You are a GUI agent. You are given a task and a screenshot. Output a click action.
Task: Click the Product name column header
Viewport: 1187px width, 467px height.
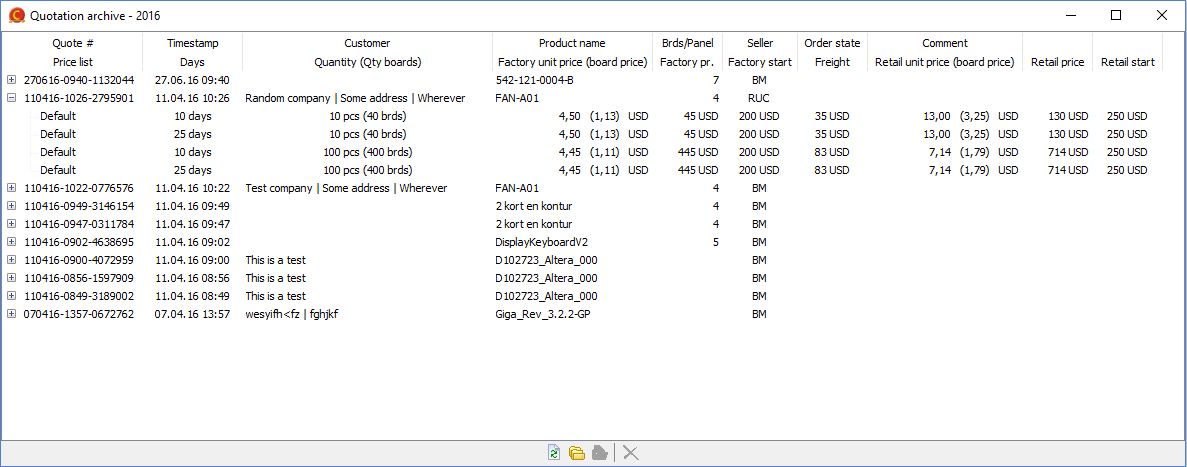click(572, 43)
